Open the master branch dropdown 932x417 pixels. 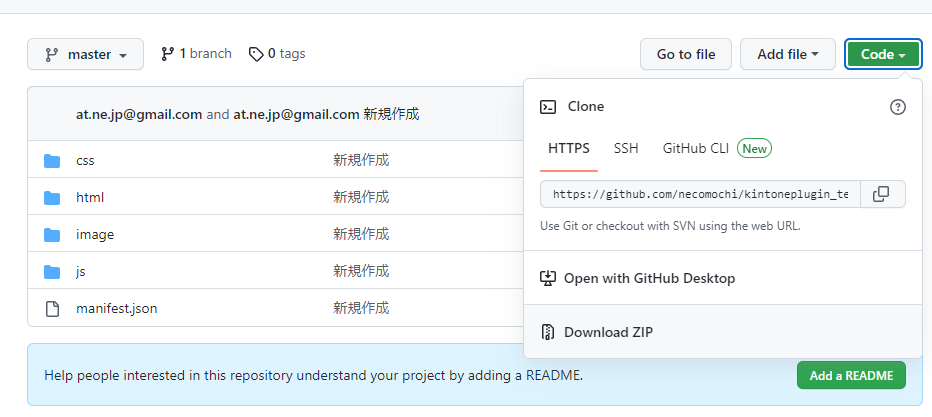[85, 54]
